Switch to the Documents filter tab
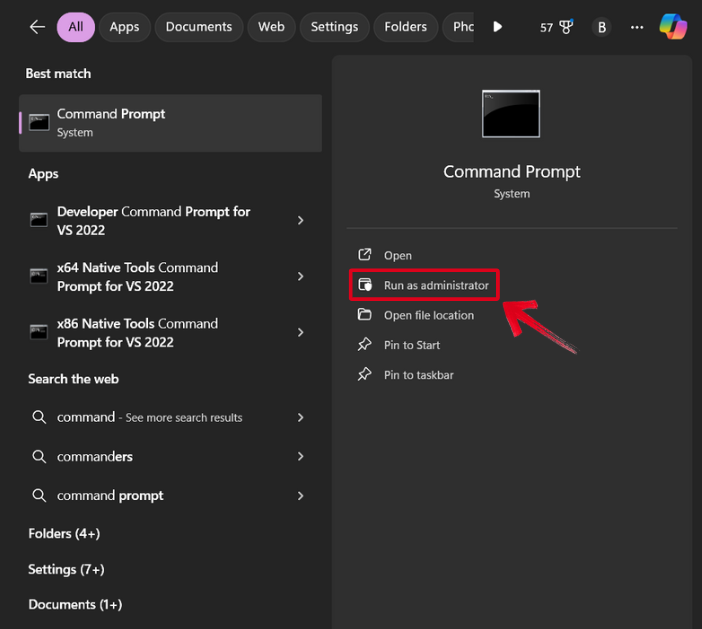Screen dimensions: 702x629 [198, 27]
